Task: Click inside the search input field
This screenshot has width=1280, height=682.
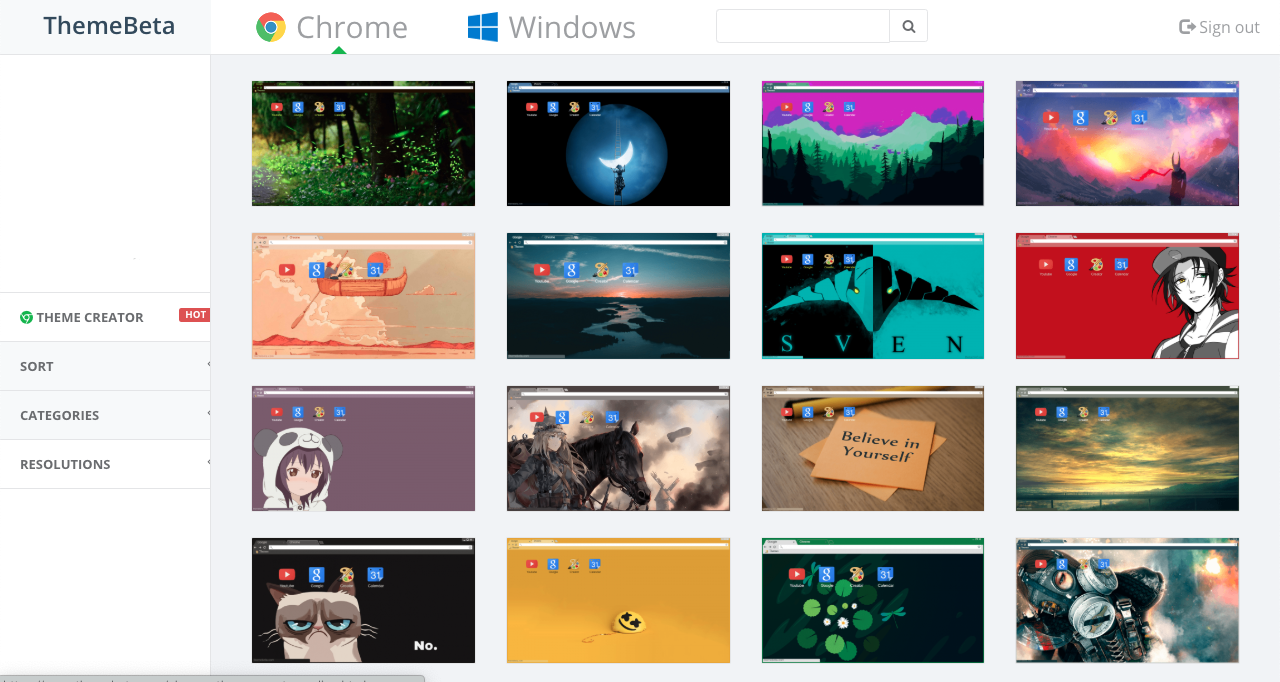Action: (802, 25)
